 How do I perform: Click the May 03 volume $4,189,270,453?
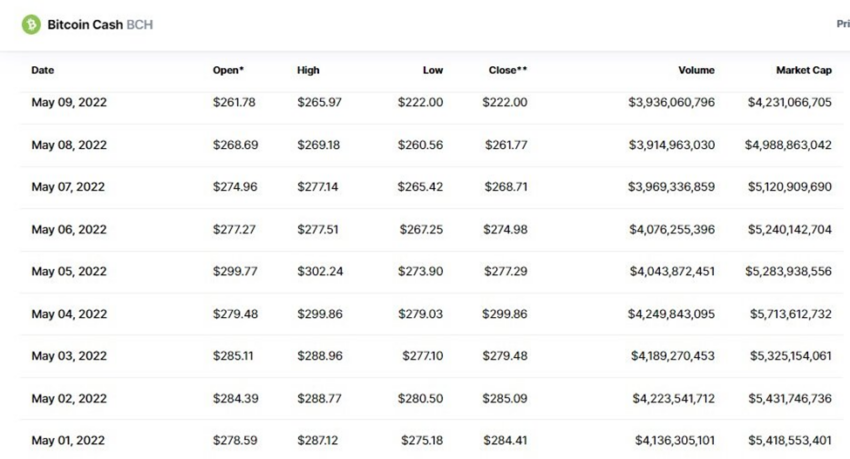tap(673, 356)
